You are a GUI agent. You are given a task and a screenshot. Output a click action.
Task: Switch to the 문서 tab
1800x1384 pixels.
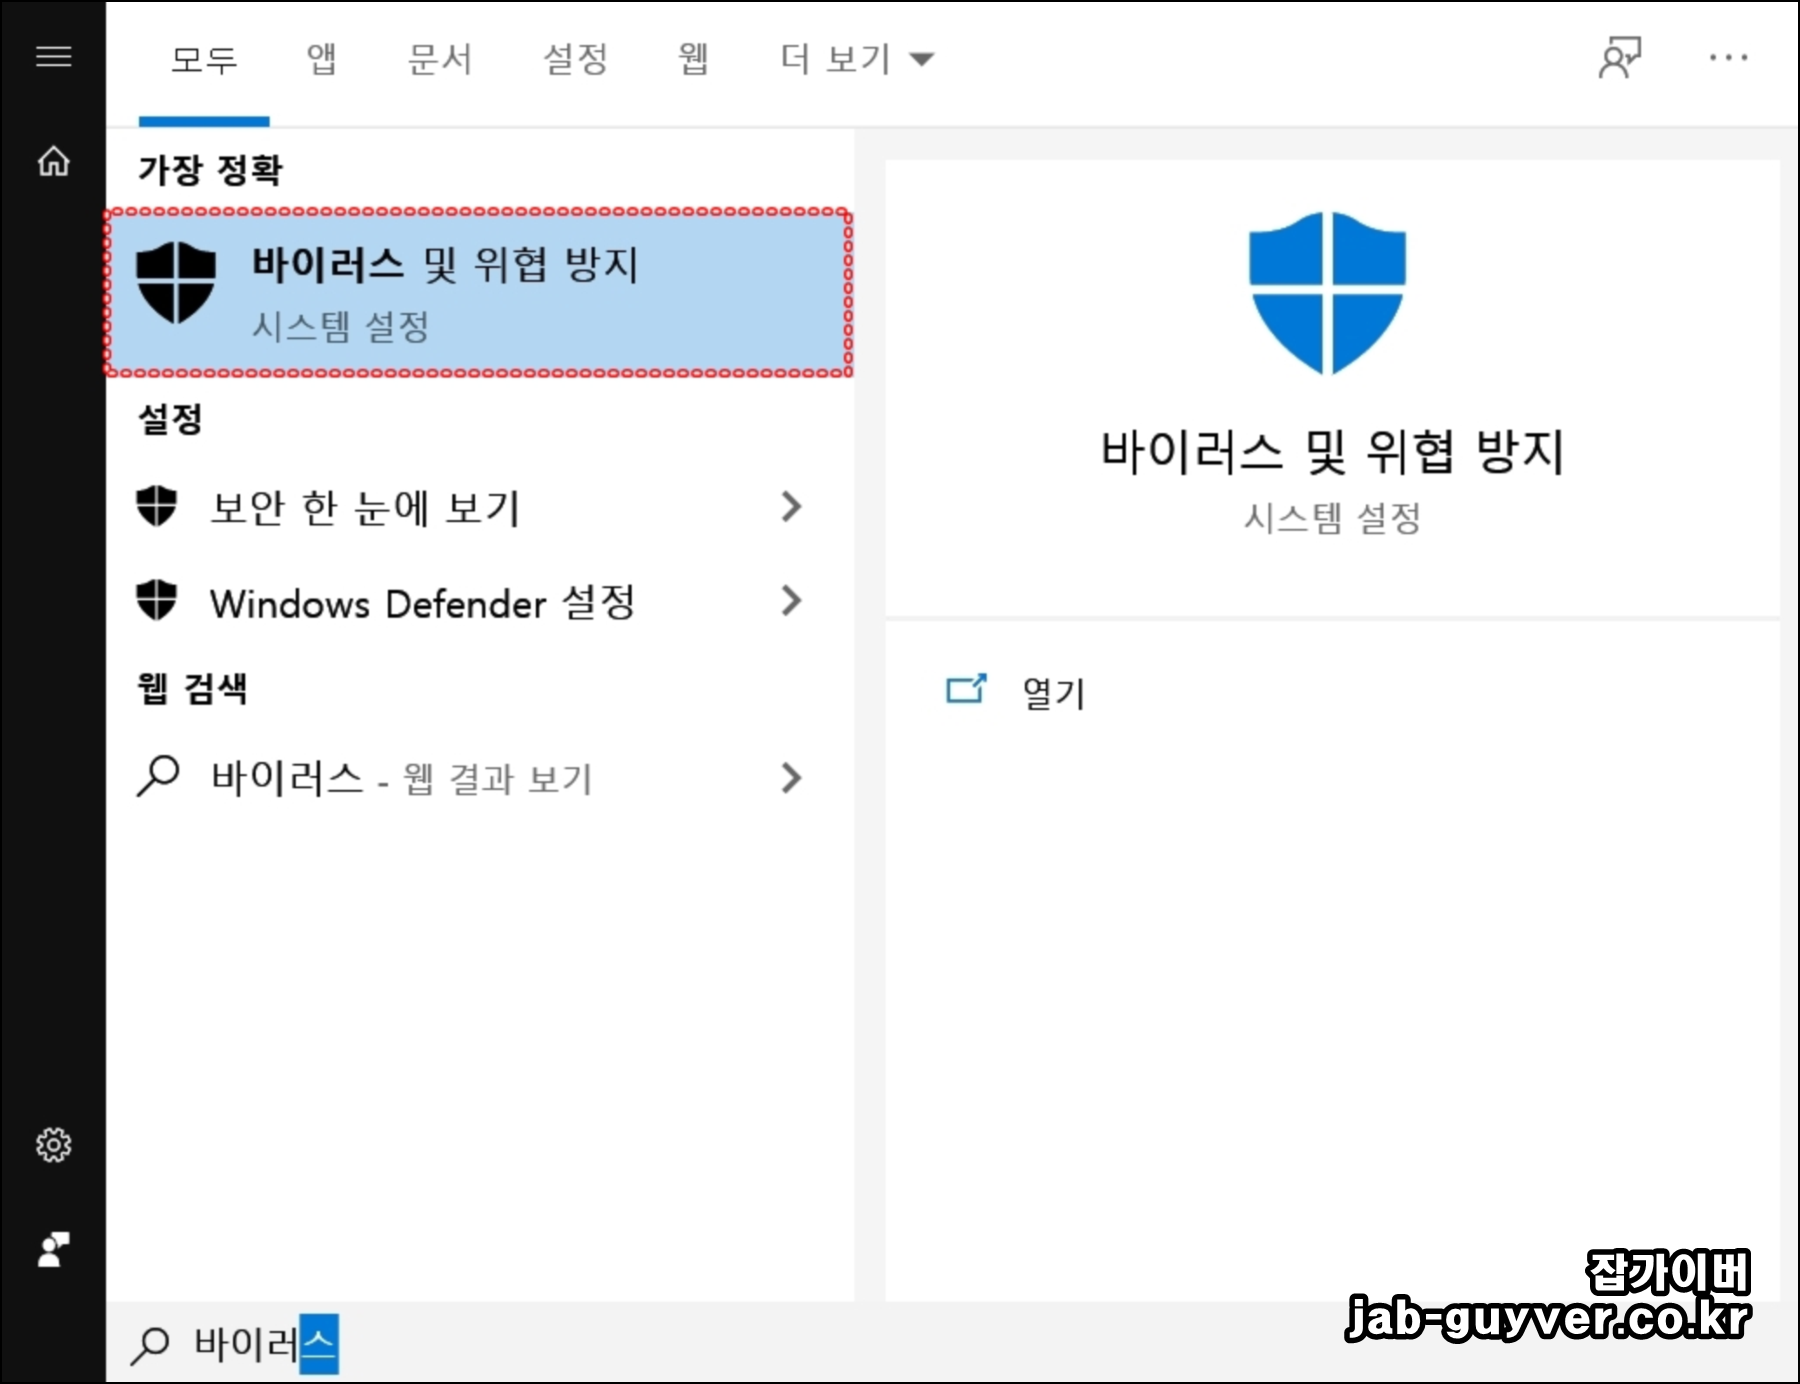pyautogui.click(x=440, y=59)
